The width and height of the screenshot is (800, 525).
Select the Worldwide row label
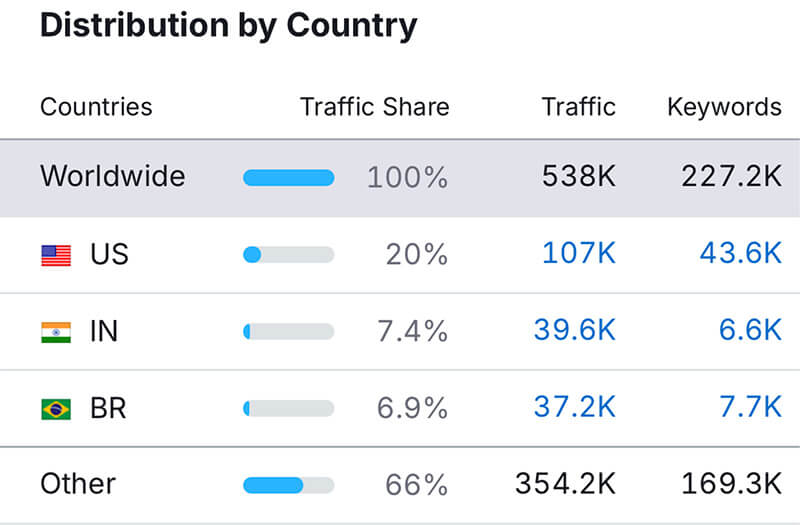coord(112,177)
